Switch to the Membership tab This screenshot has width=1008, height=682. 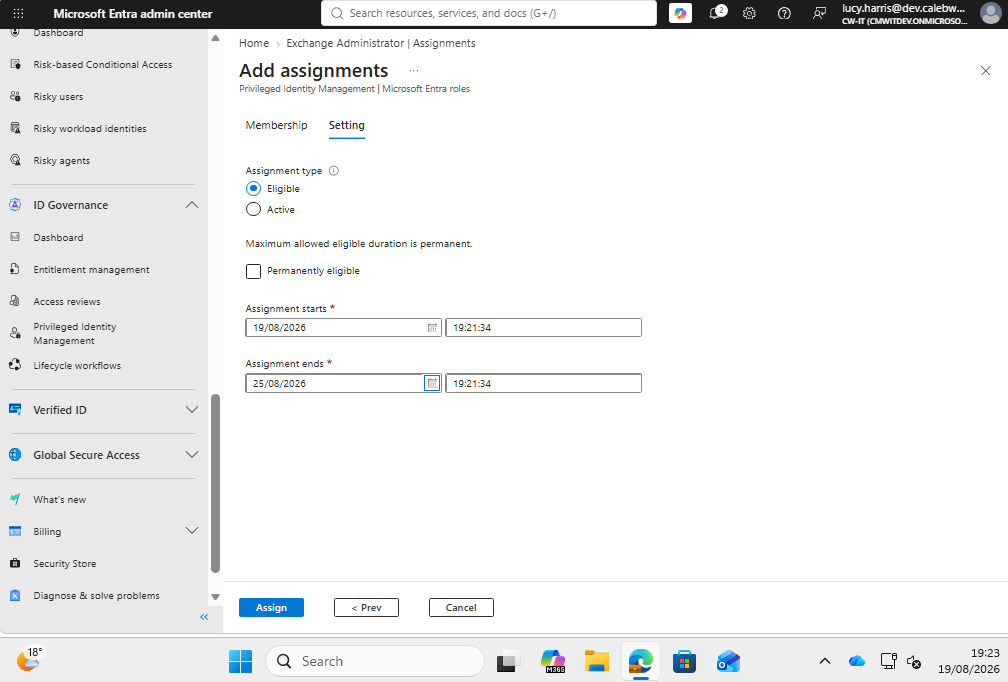point(276,125)
